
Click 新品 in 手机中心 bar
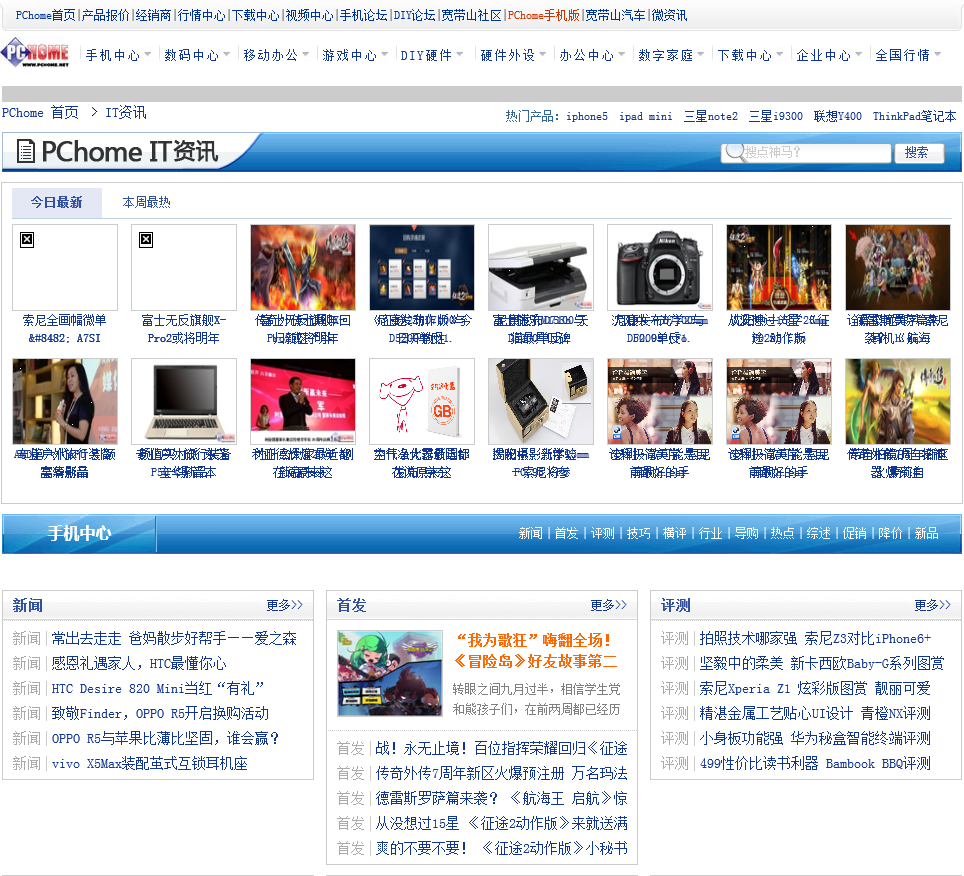(926, 533)
